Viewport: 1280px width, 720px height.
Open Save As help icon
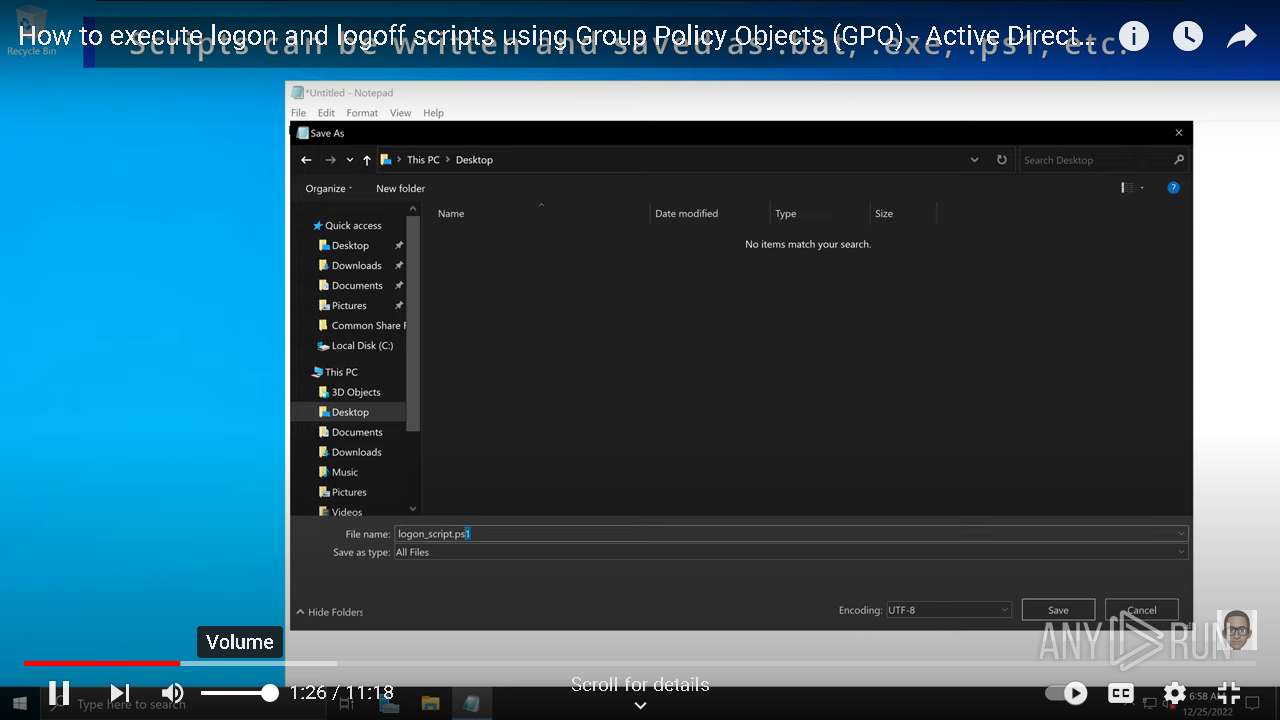[1173, 188]
